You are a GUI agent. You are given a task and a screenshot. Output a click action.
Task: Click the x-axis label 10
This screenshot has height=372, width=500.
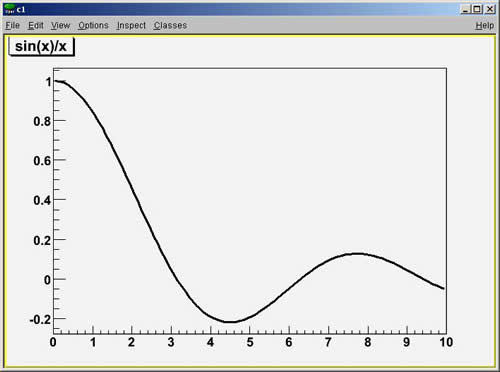[446, 342]
